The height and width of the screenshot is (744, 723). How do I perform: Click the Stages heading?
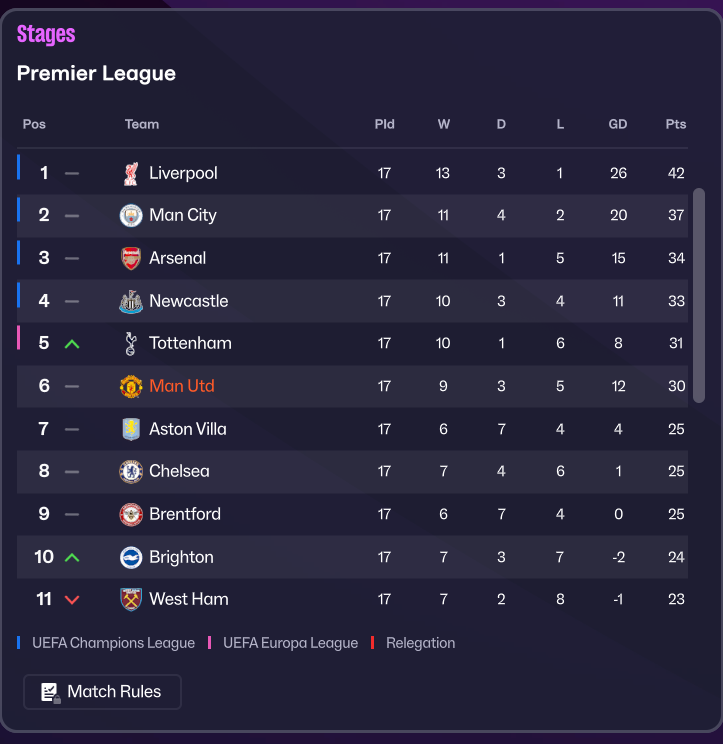tap(46, 34)
